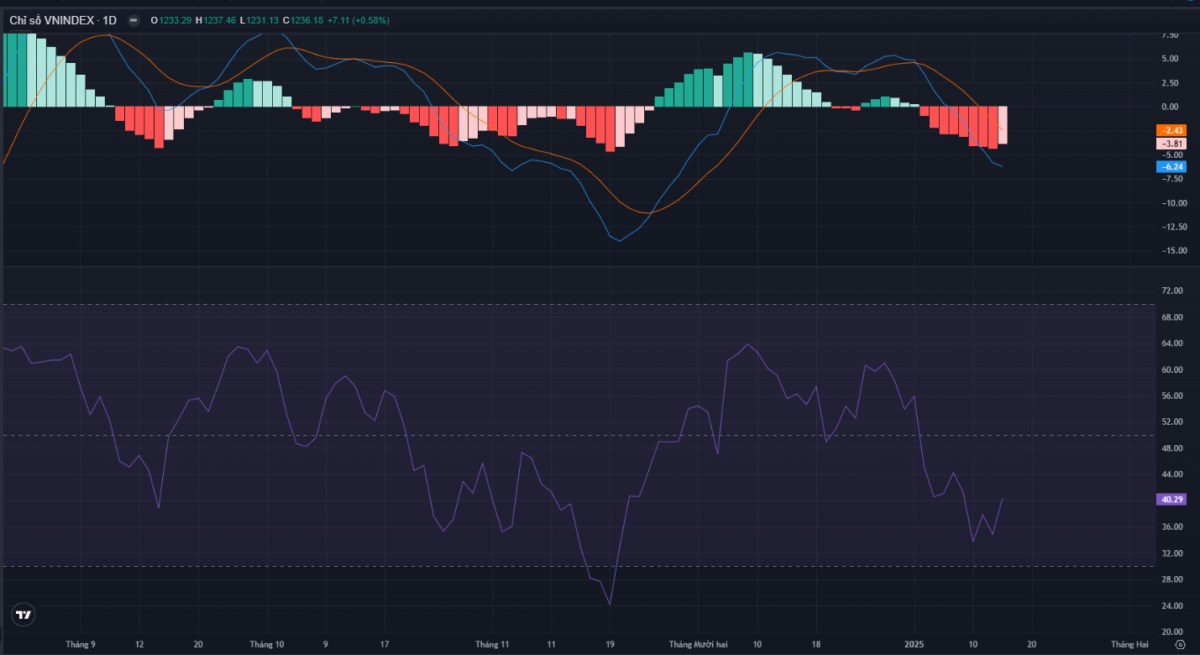Click the Tháng Hai time axis label
Viewport: 1200px width, 655px height.
pyautogui.click(x=1128, y=645)
